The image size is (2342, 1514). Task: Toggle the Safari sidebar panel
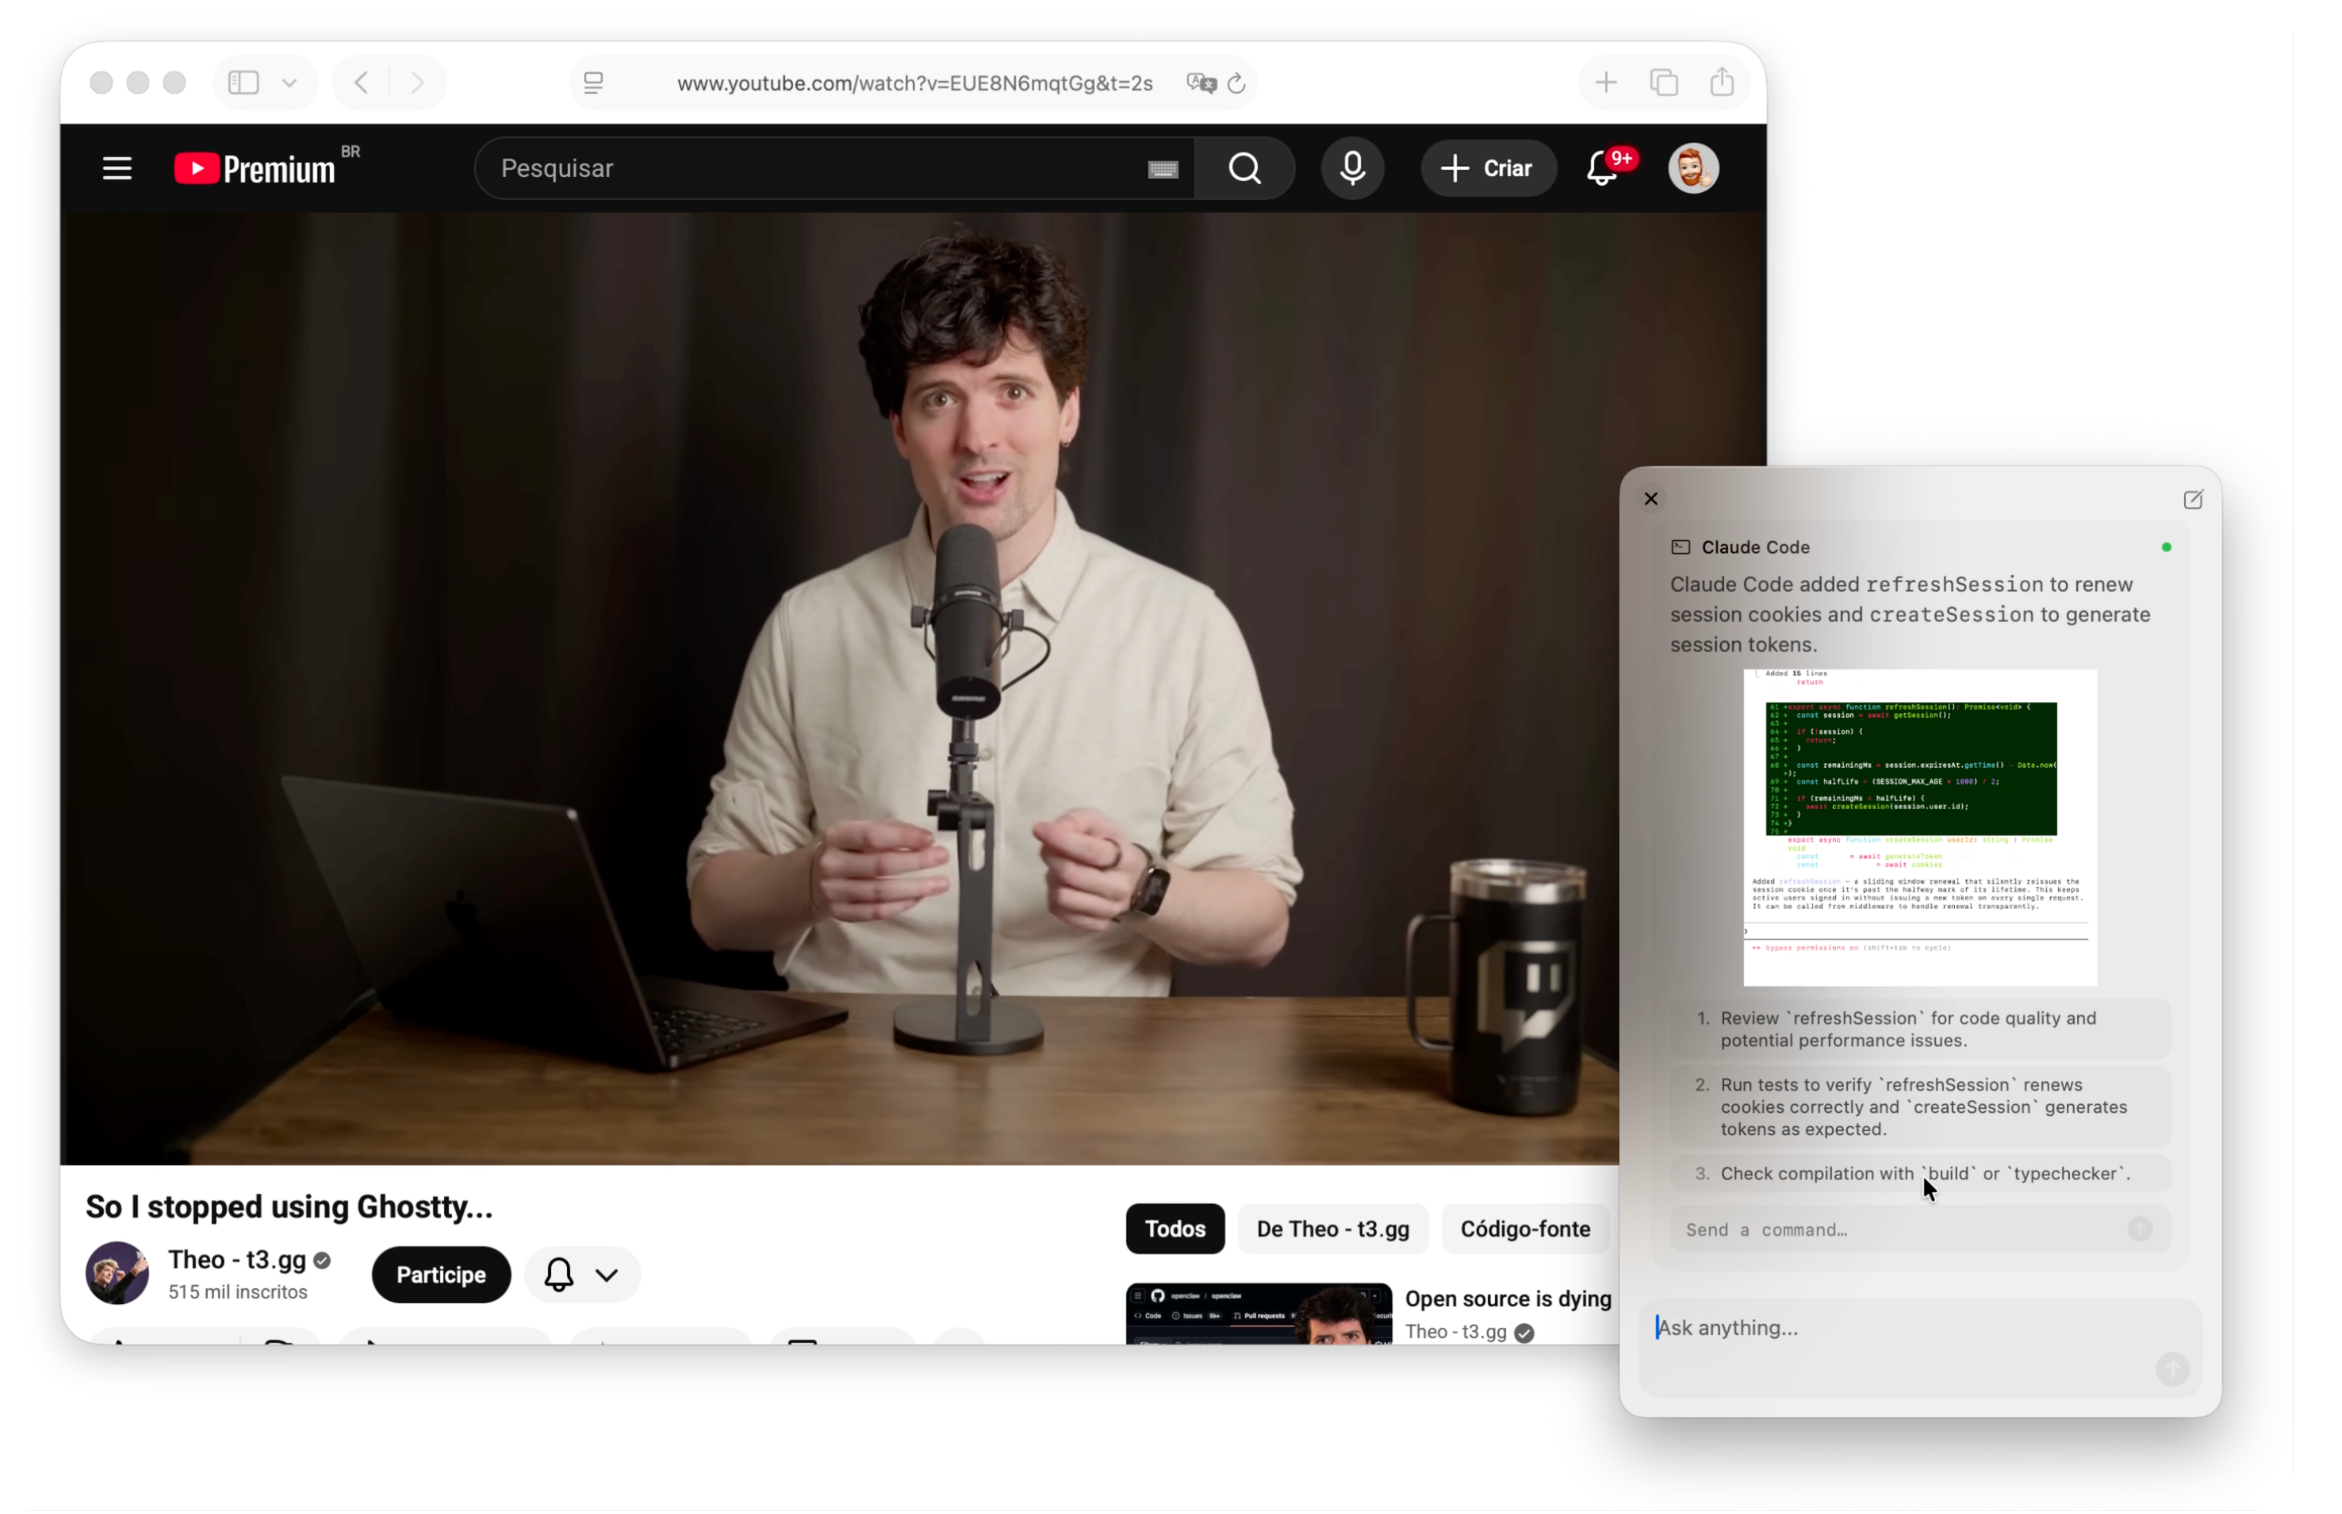pyautogui.click(x=243, y=82)
